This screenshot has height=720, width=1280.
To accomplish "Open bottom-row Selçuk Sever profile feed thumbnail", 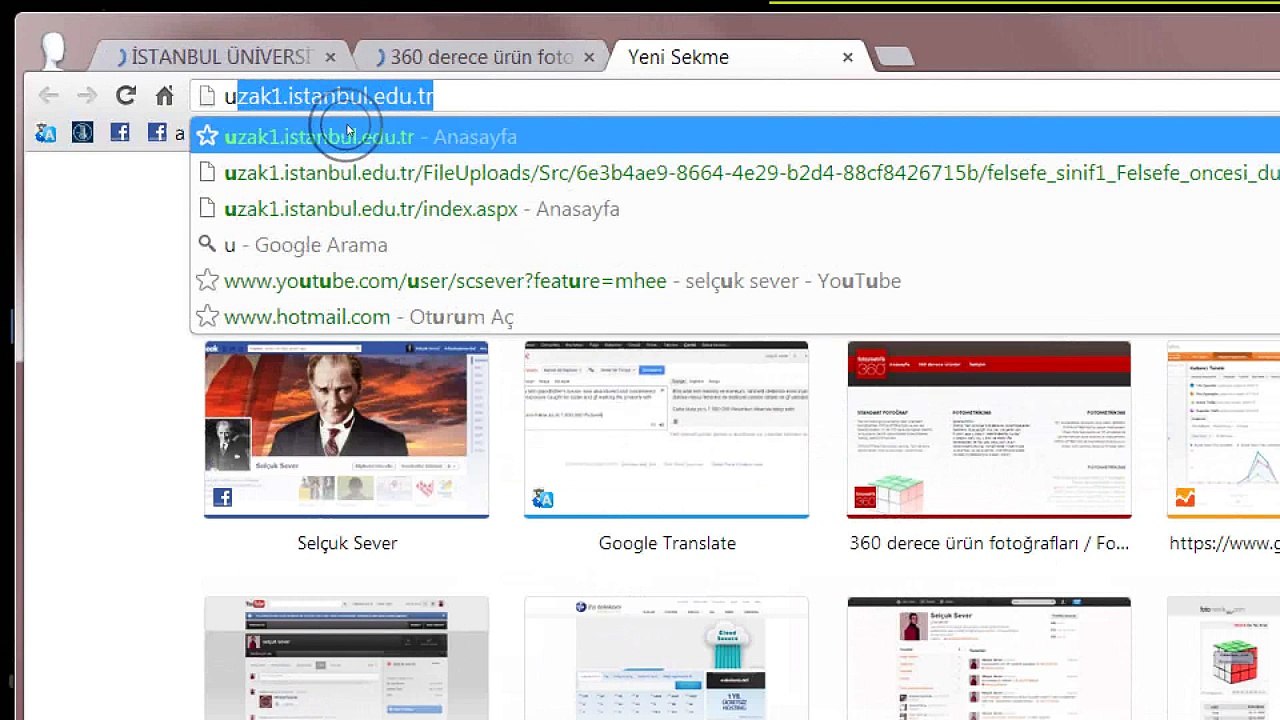I will [989, 658].
